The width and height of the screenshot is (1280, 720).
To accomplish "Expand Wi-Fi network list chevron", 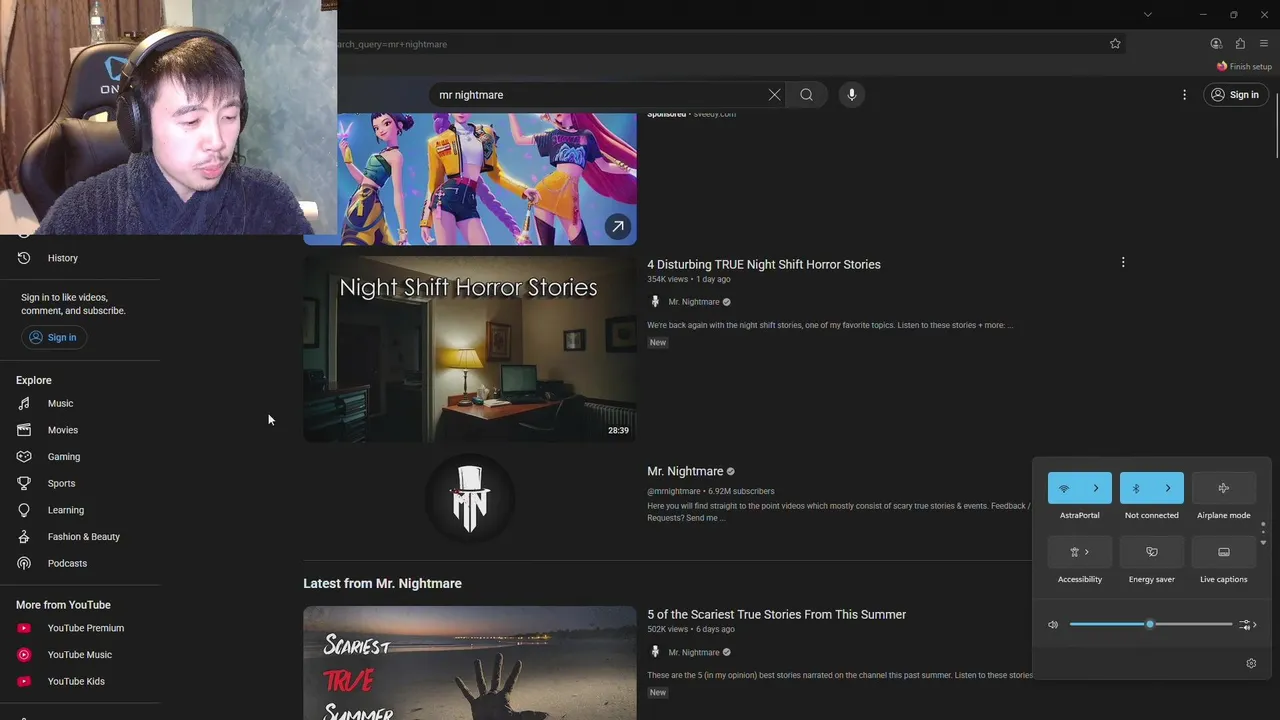I will (1096, 488).
